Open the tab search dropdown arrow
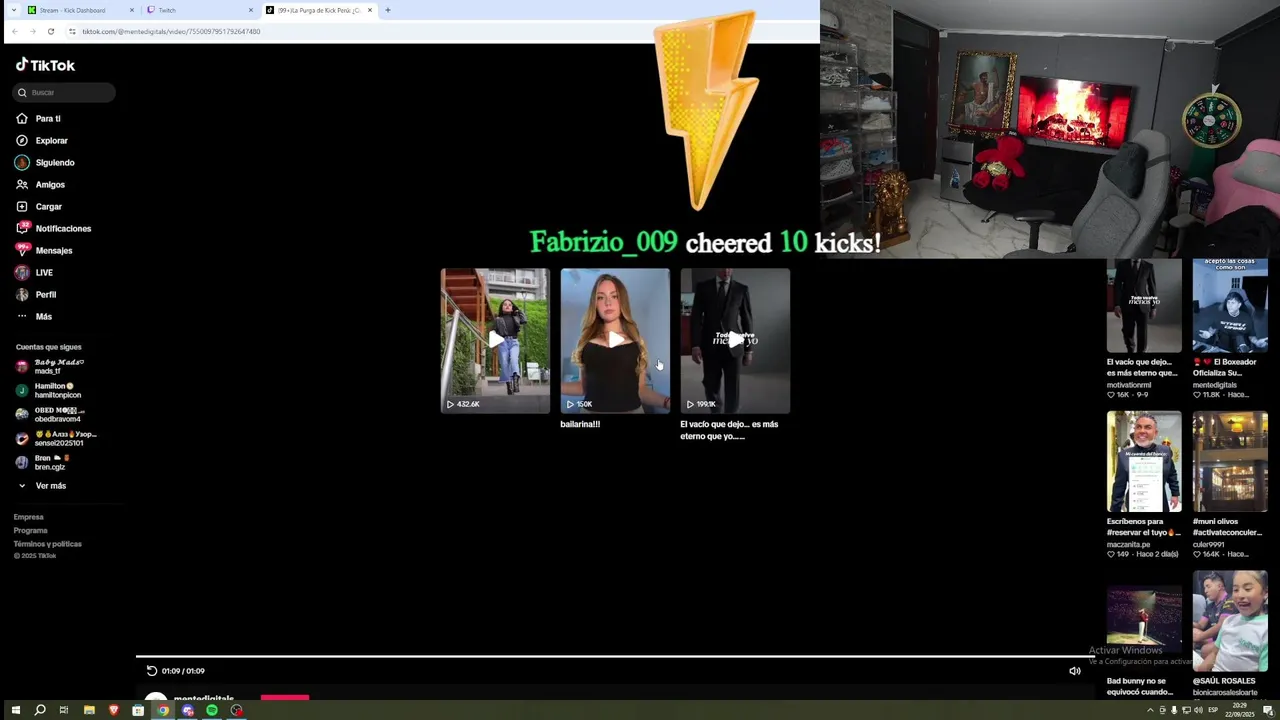 point(14,10)
